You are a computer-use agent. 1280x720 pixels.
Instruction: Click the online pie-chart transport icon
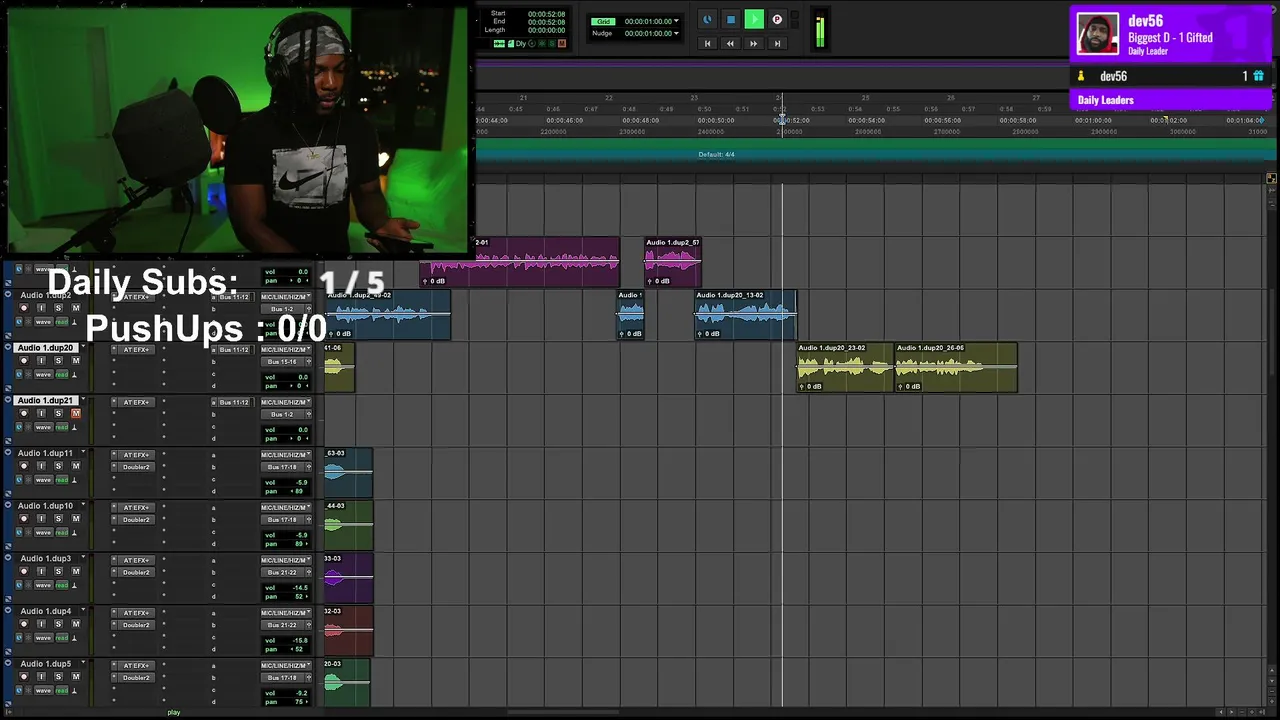(708, 19)
